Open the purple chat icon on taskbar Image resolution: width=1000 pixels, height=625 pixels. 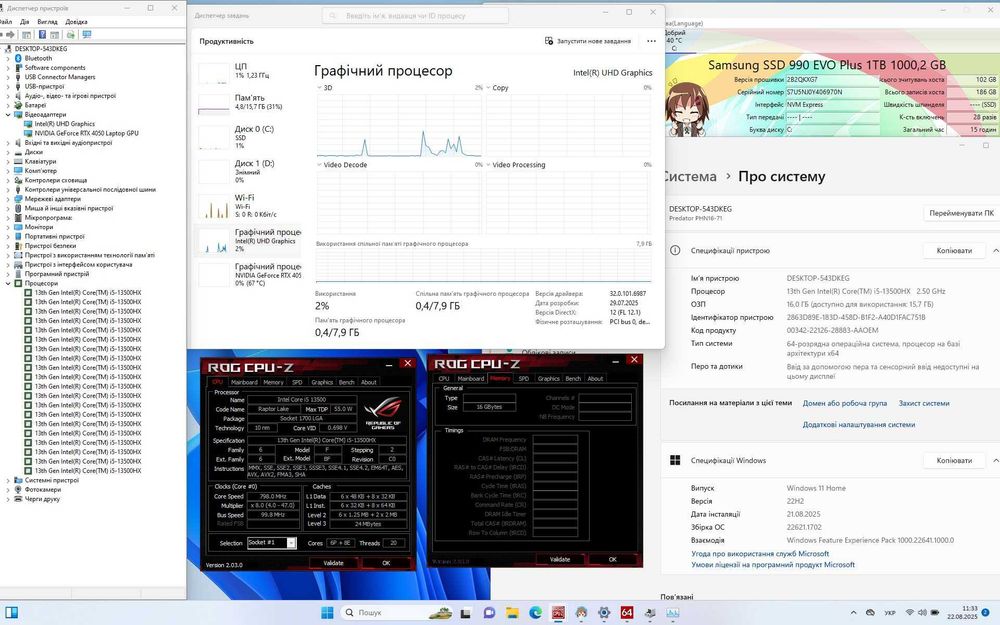point(489,613)
